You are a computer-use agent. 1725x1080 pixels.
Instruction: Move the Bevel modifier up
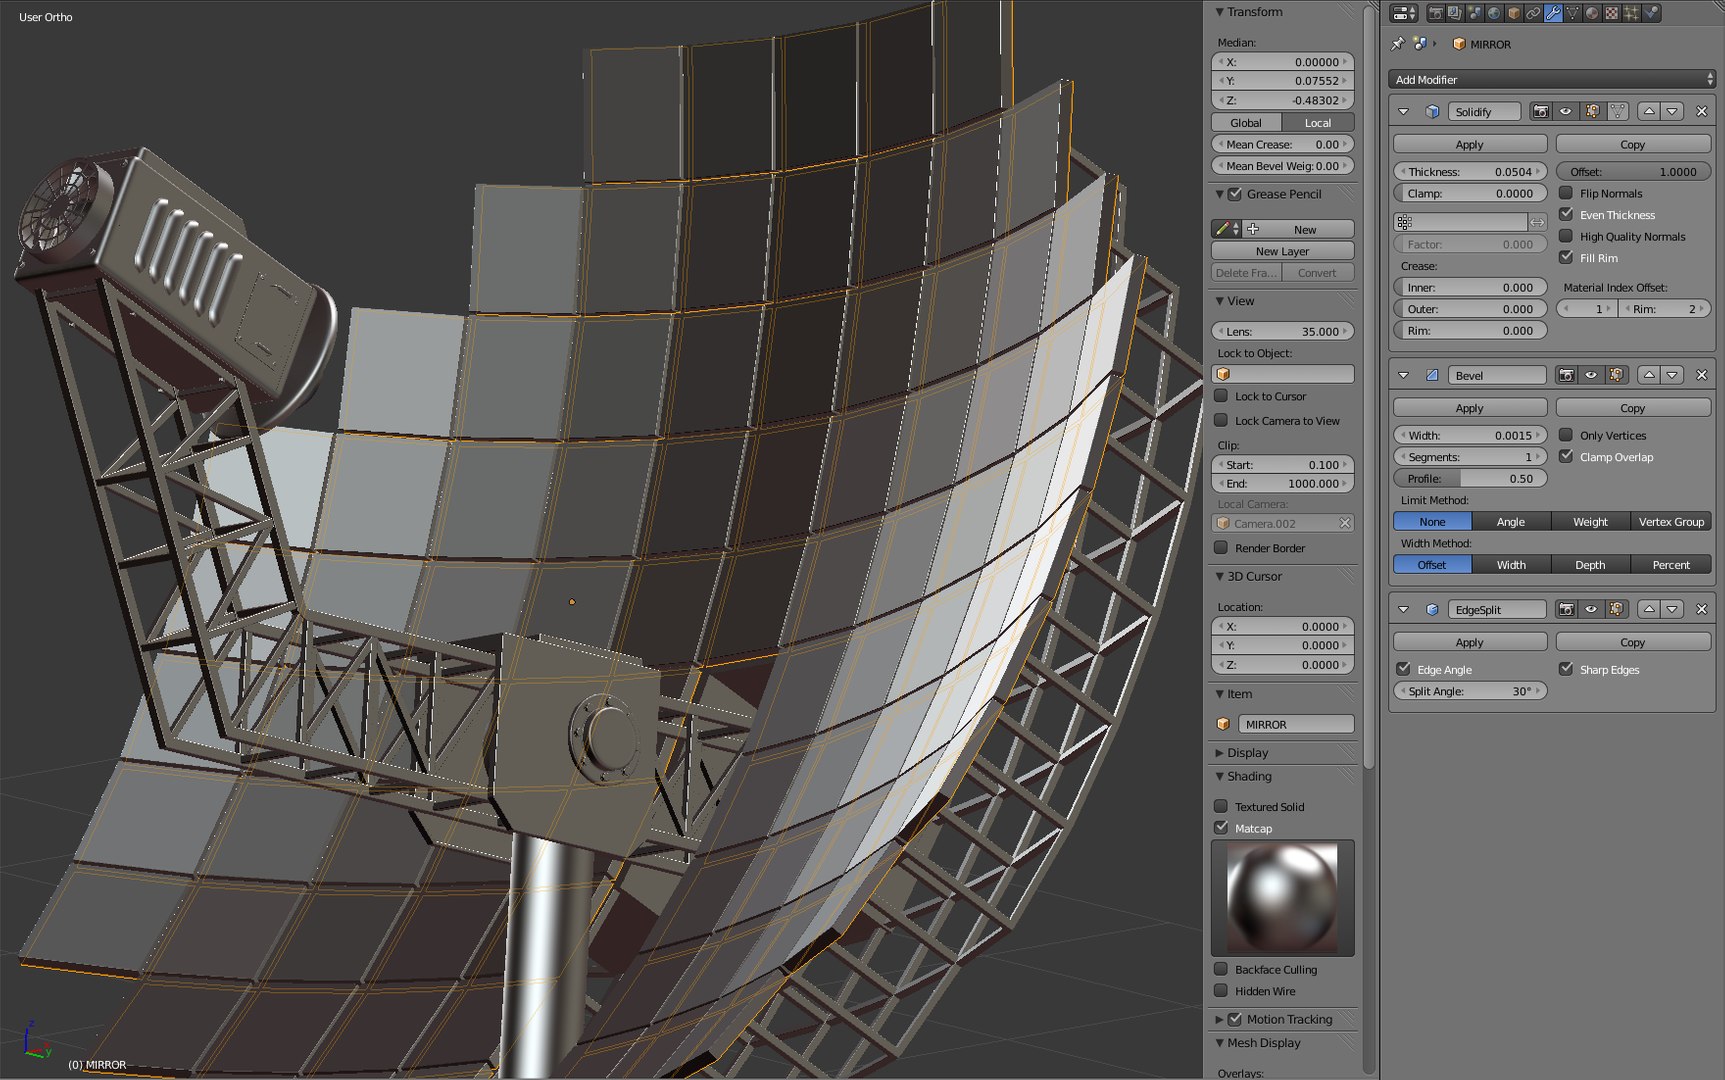(1649, 375)
